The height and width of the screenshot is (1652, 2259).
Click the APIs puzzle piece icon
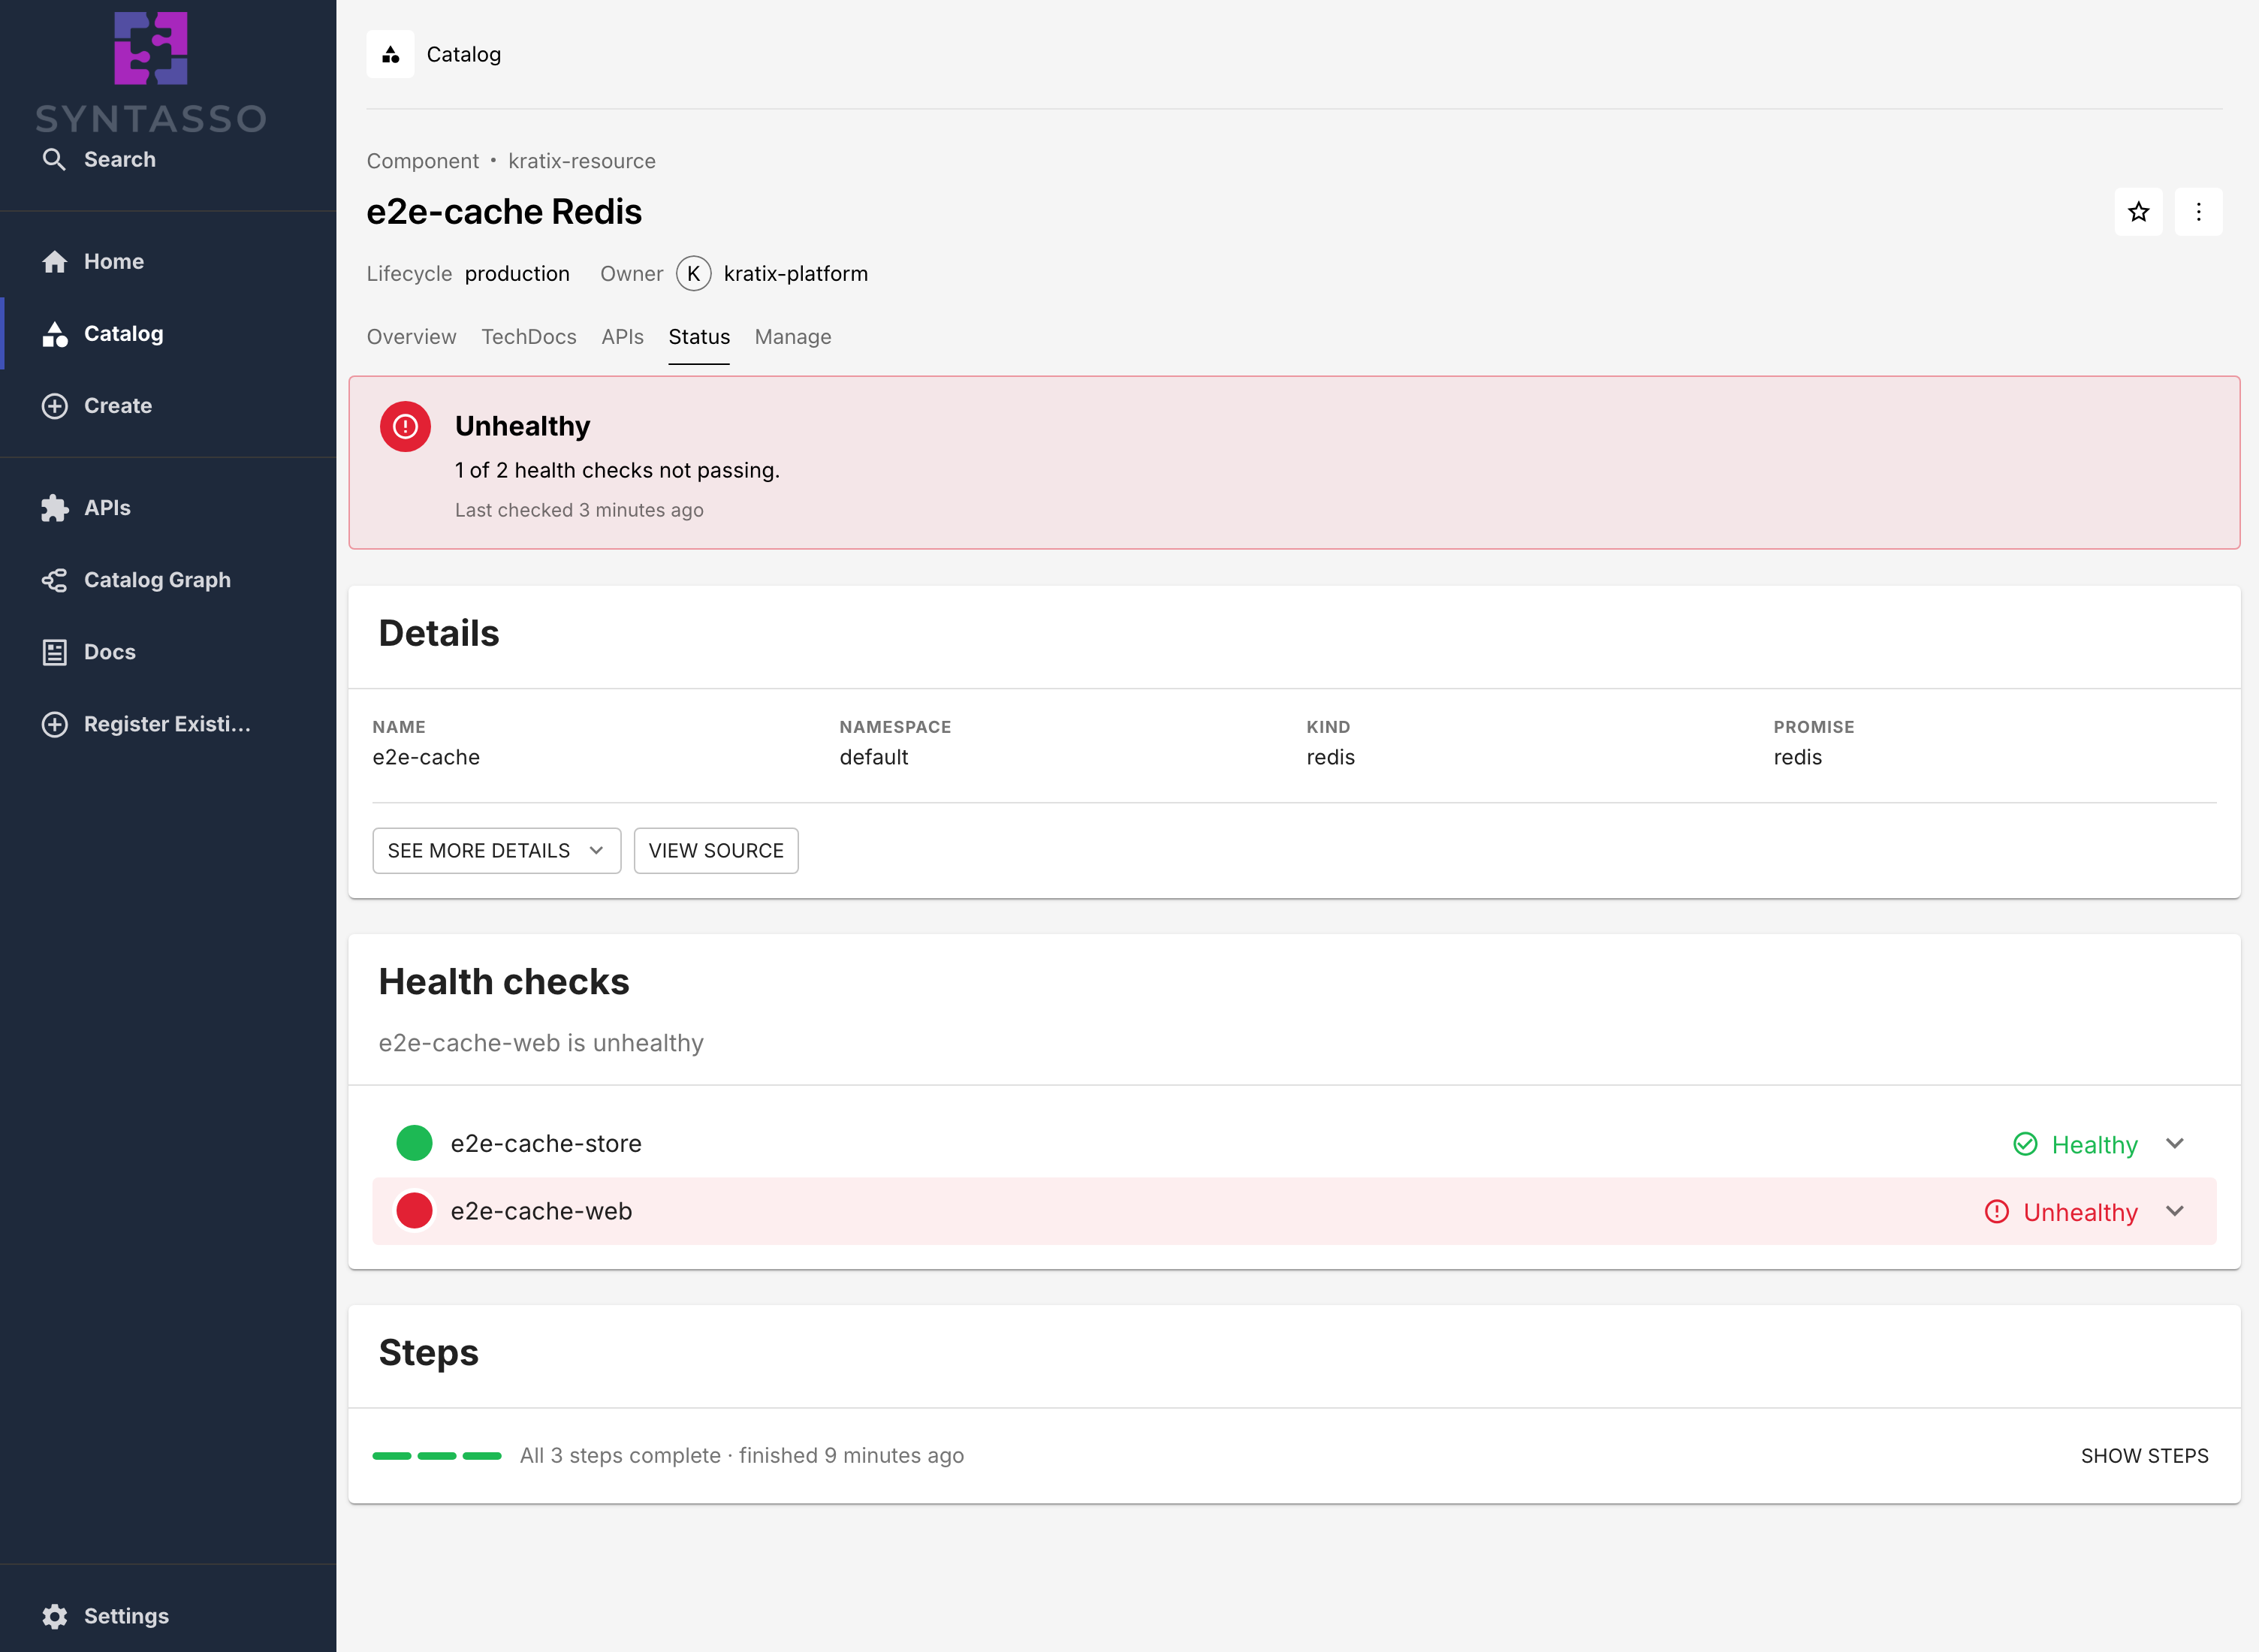pyautogui.click(x=54, y=508)
